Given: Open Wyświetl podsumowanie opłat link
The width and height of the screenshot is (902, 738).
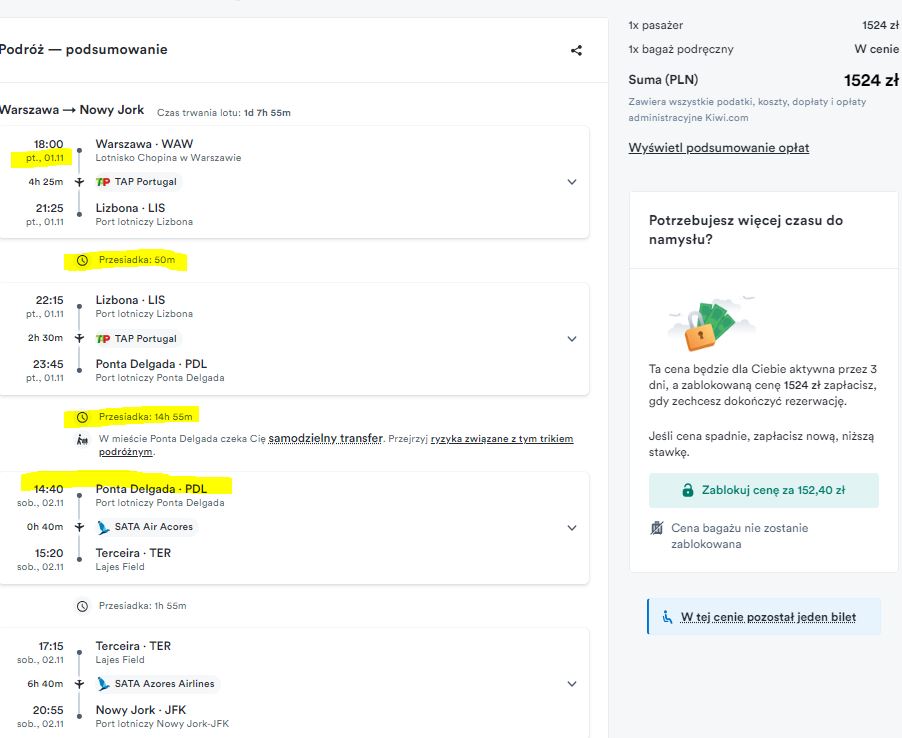Looking at the screenshot, I should tap(718, 148).
